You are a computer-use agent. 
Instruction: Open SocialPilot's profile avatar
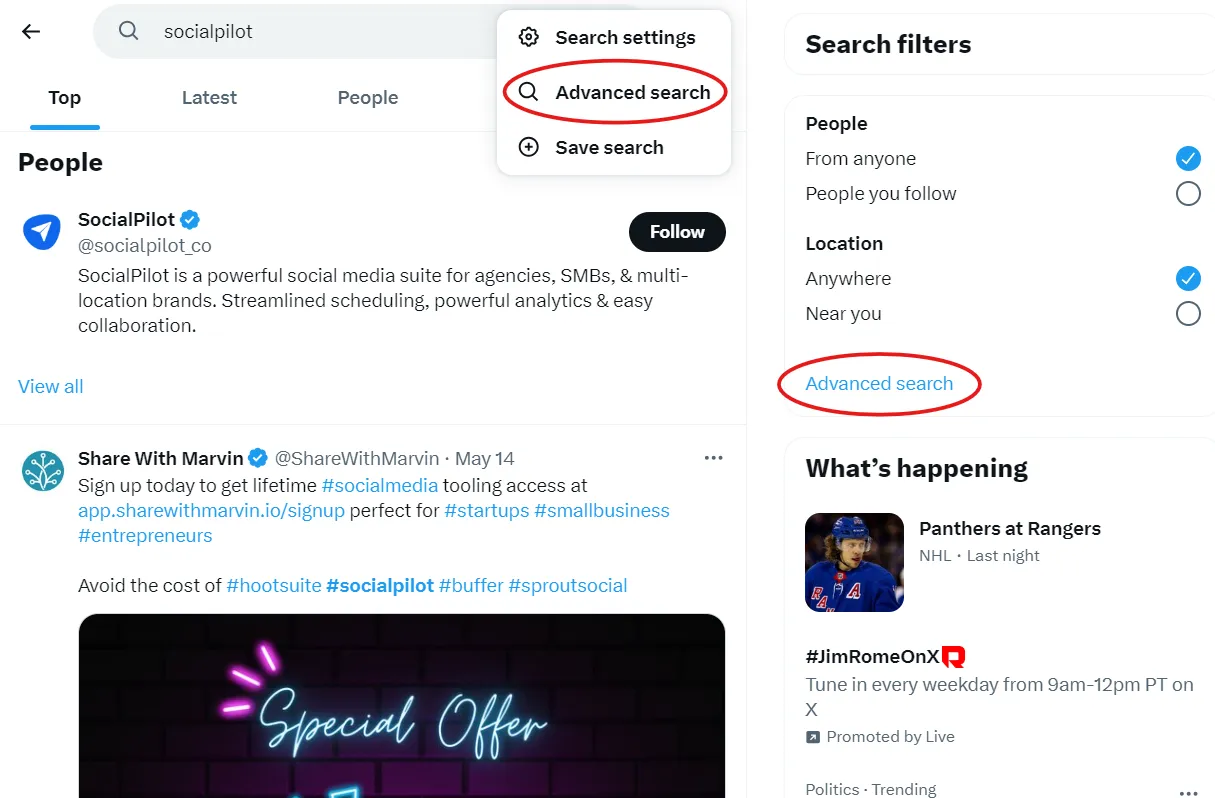tap(42, 232)
